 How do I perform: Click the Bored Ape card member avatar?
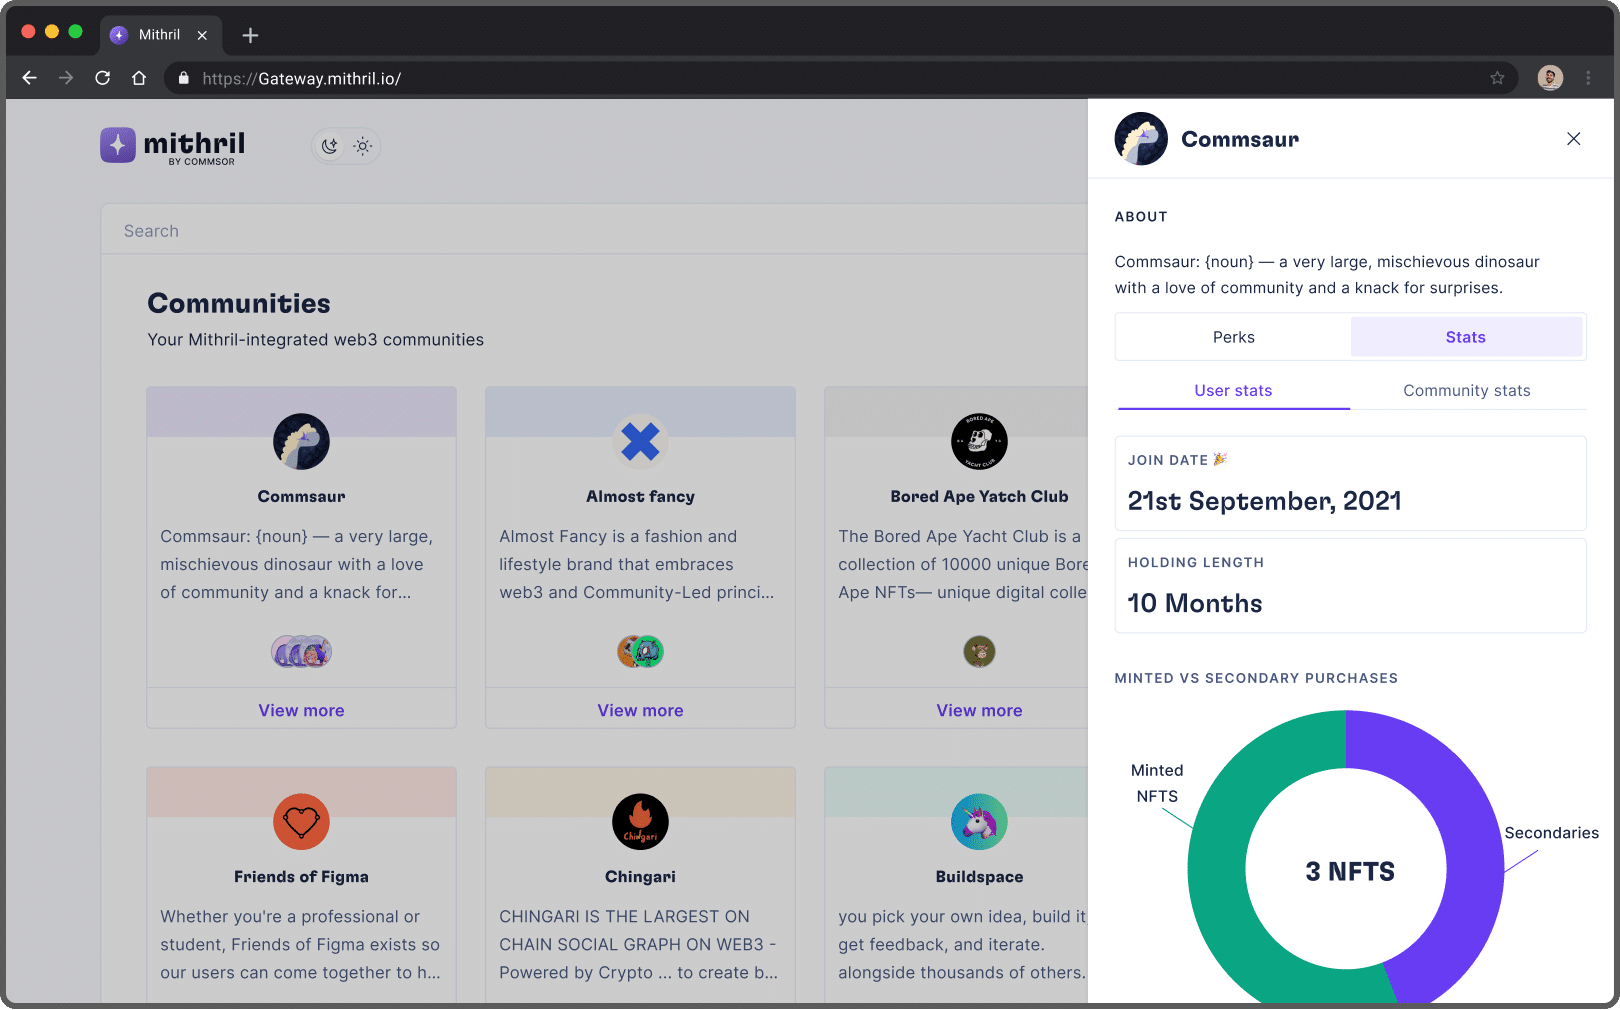[x=979, y=652]
